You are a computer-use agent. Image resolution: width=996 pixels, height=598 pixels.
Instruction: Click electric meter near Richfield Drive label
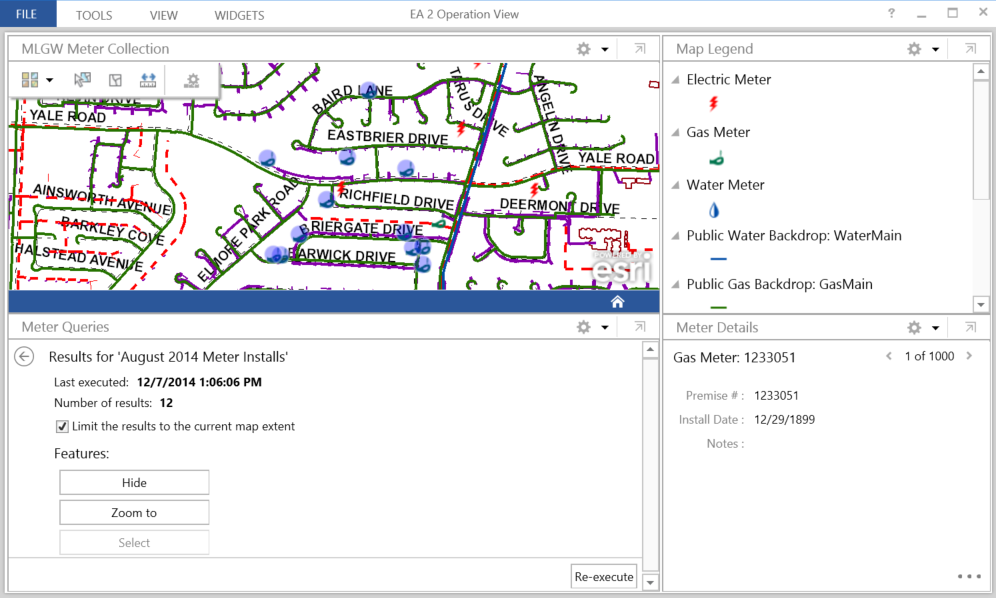coord(342,188)
